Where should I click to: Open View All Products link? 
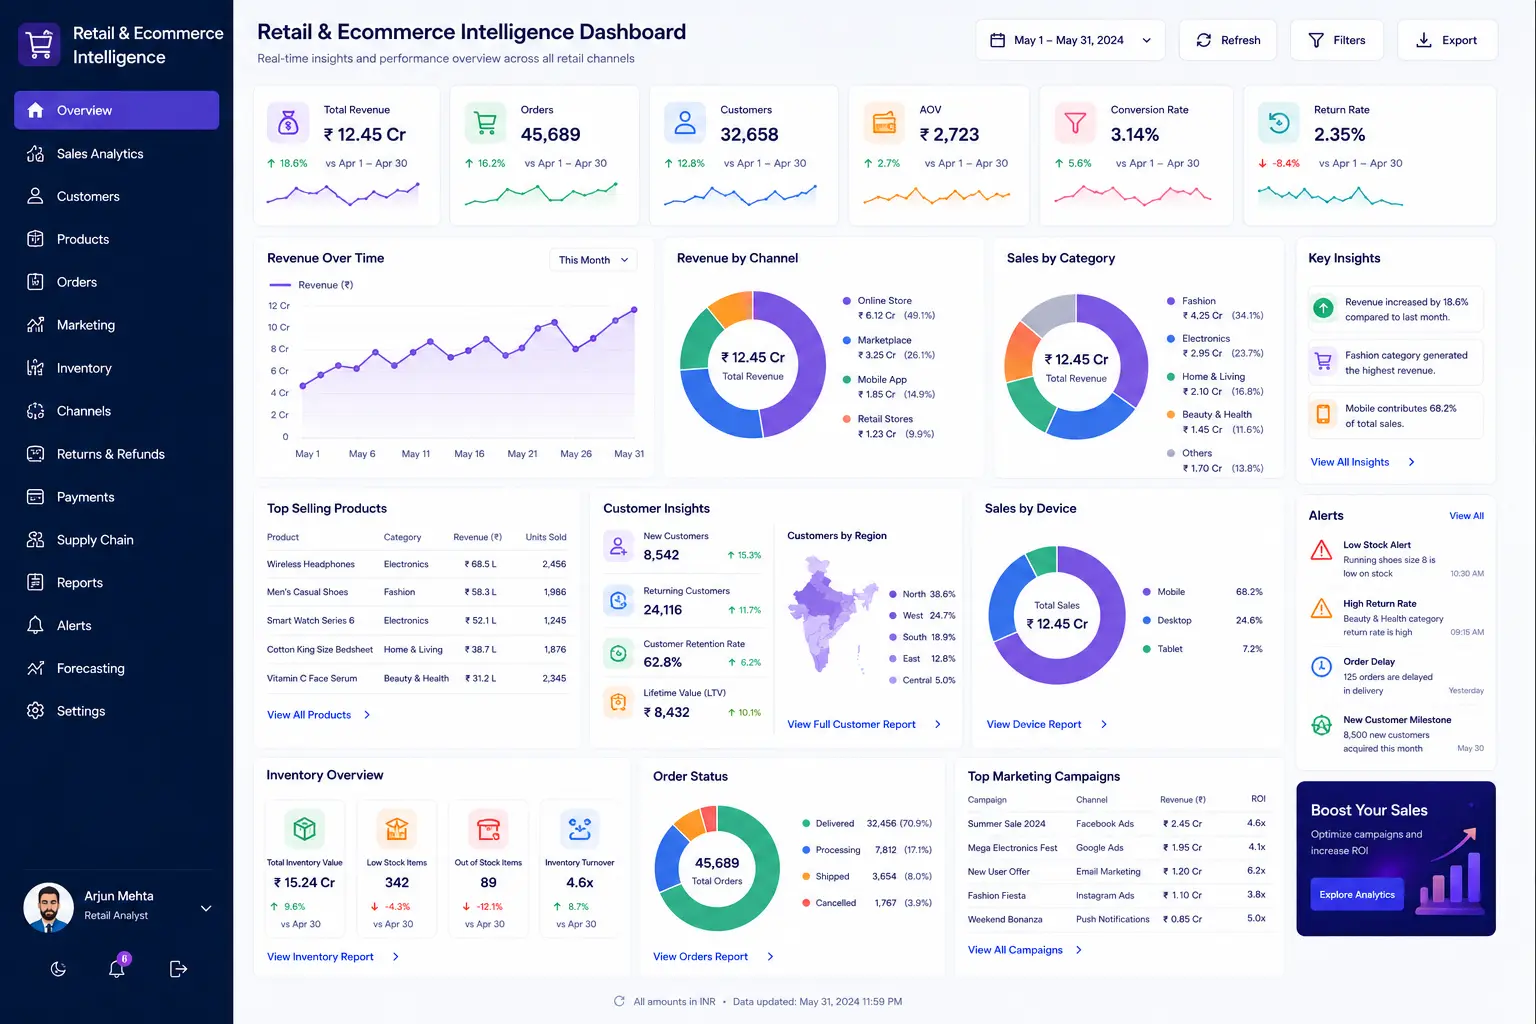[x=318, y=715]
